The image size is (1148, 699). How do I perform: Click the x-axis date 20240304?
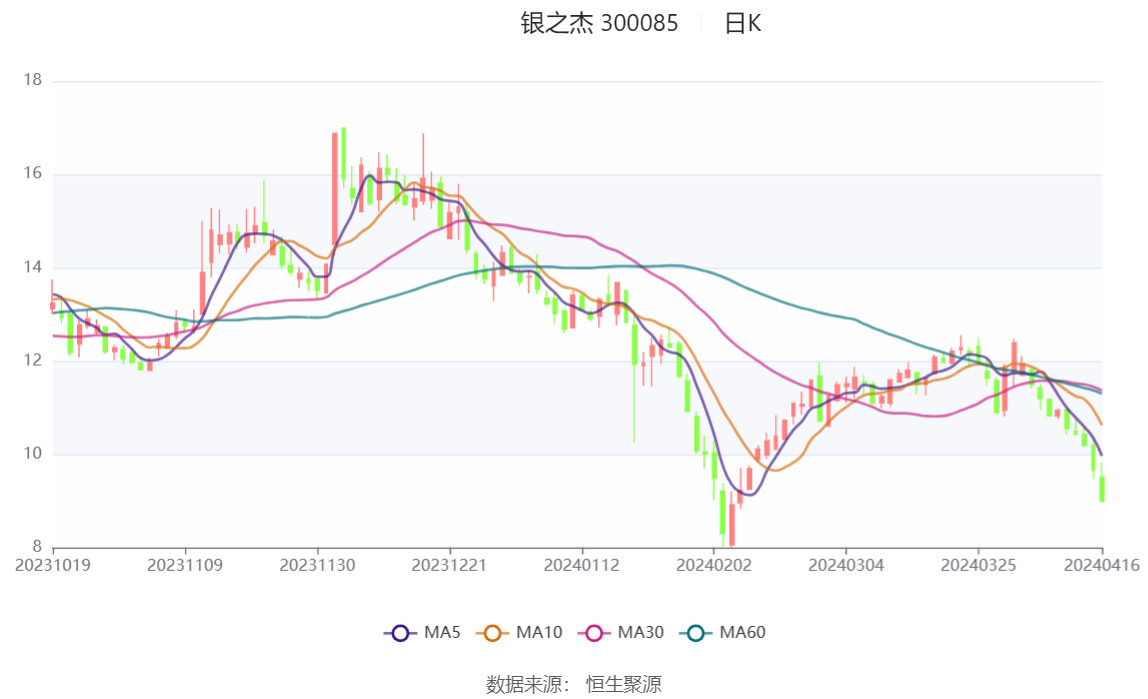pos(846,565)
